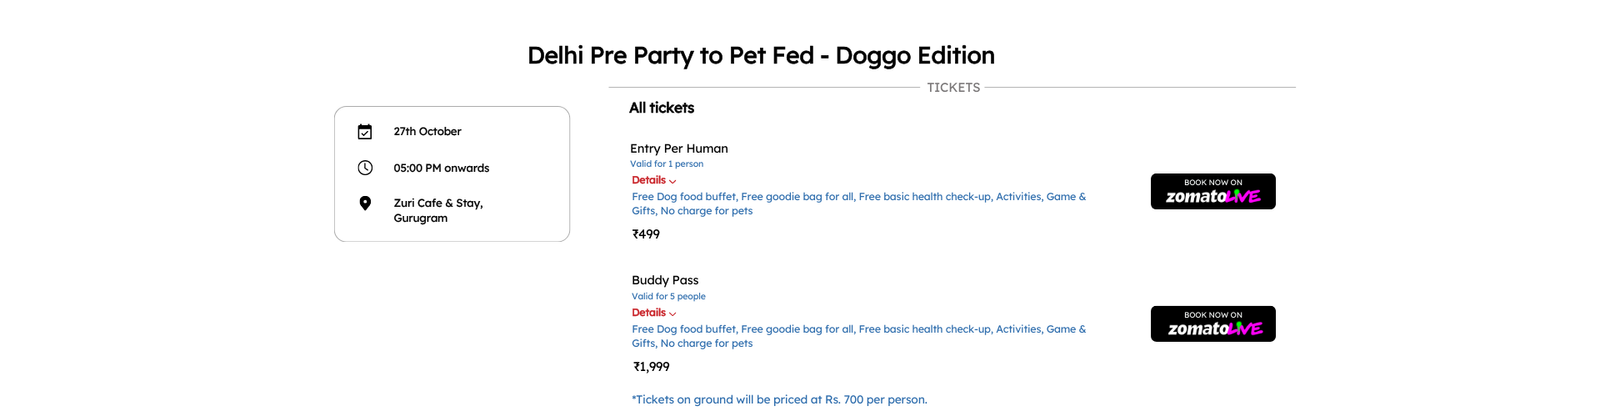
Task: Click the 27th October date text
Action: (x=427, y=131)
